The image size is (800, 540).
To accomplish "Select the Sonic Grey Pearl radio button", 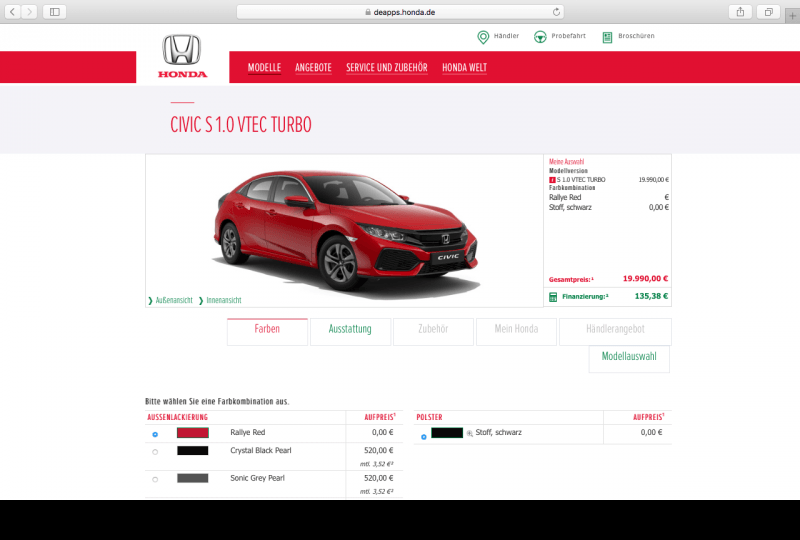I will (155, 479).
